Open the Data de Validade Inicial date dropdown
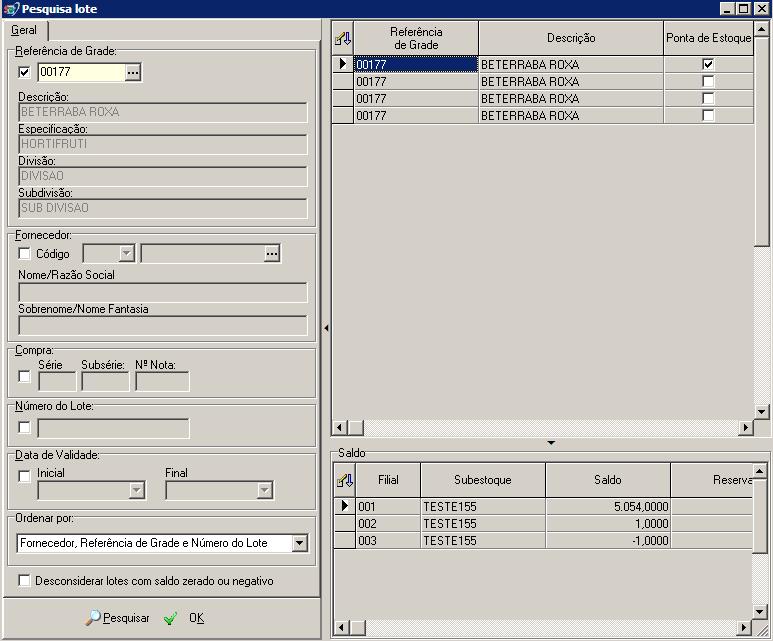Image resolution: width=773 pixels, height=641 pixels. (x=136, y=490)
